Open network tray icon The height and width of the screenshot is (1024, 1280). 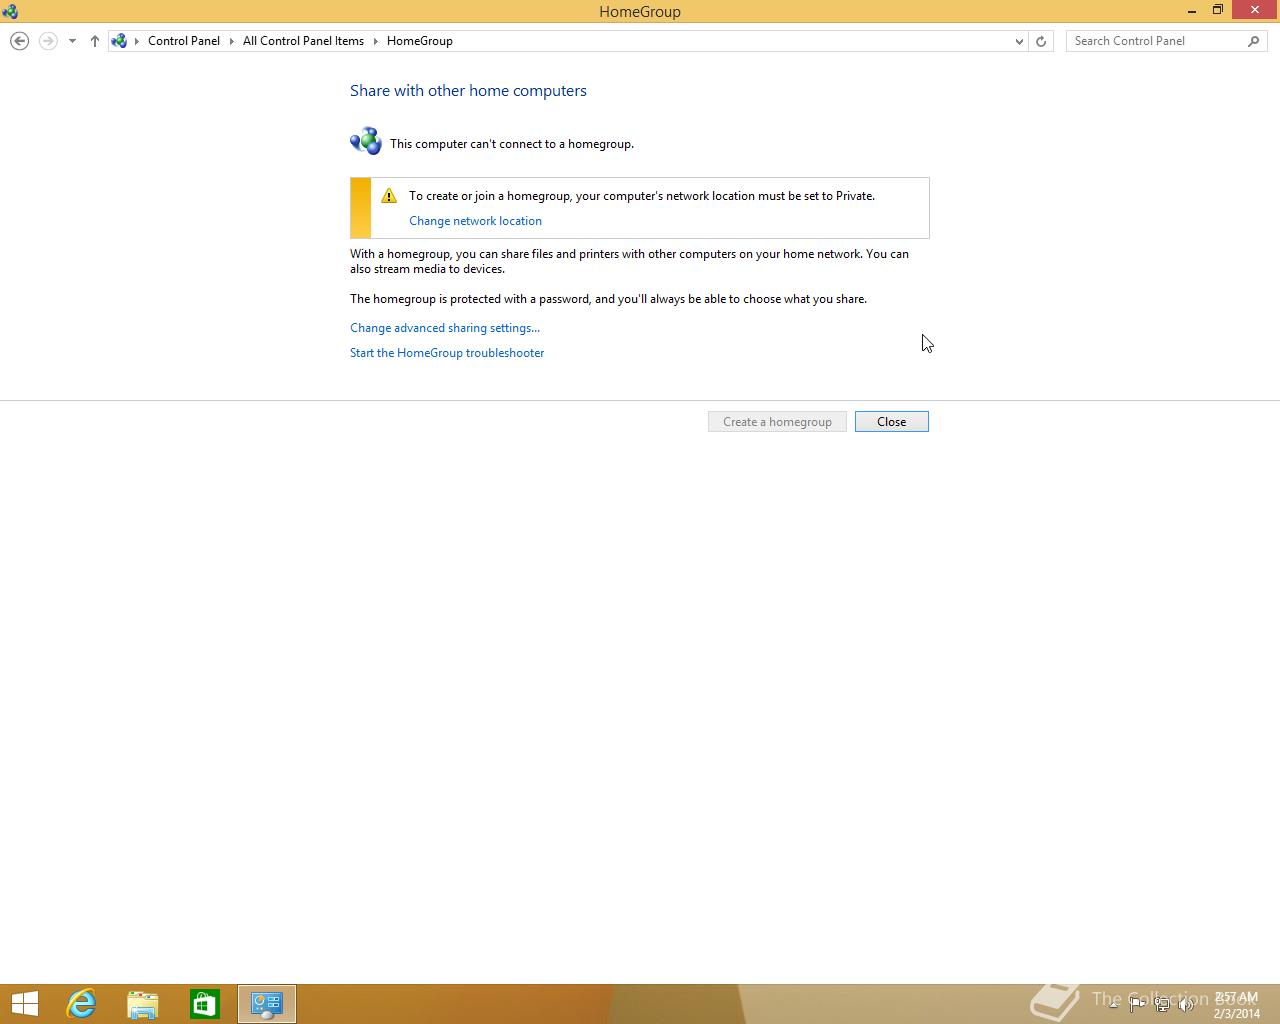click(x=1162, y=1004)
